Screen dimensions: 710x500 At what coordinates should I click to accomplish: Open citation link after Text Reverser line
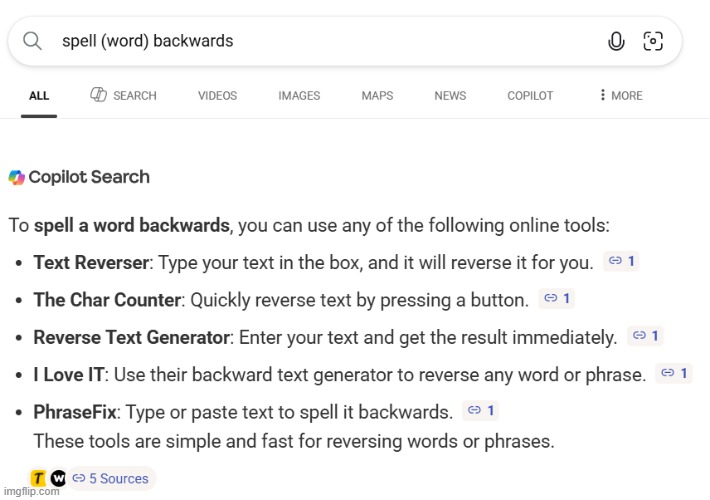(x=622, y=261)
